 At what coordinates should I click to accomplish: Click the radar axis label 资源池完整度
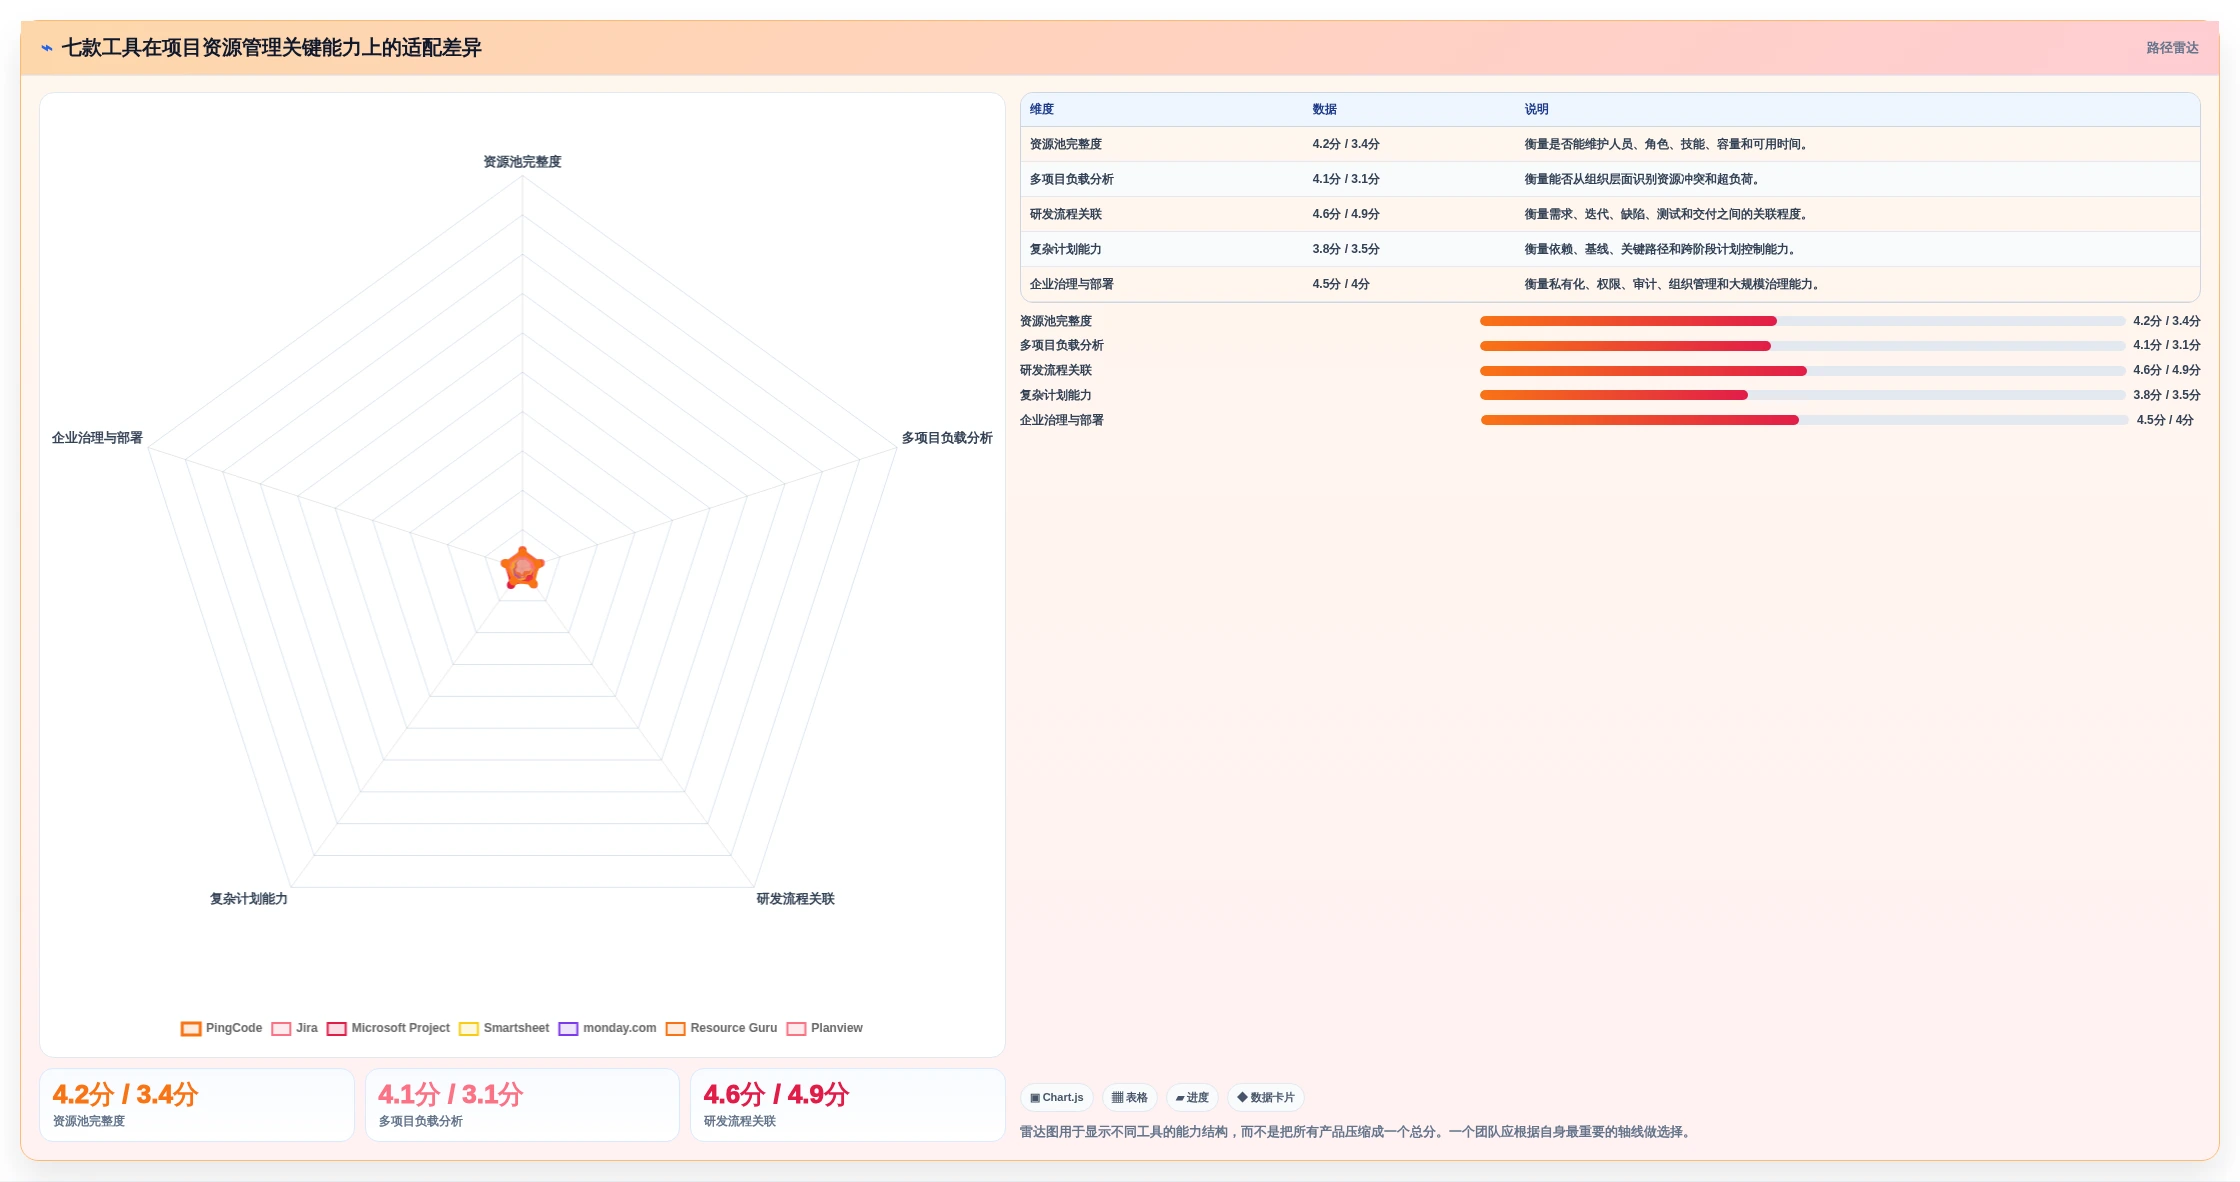[522, 162]
